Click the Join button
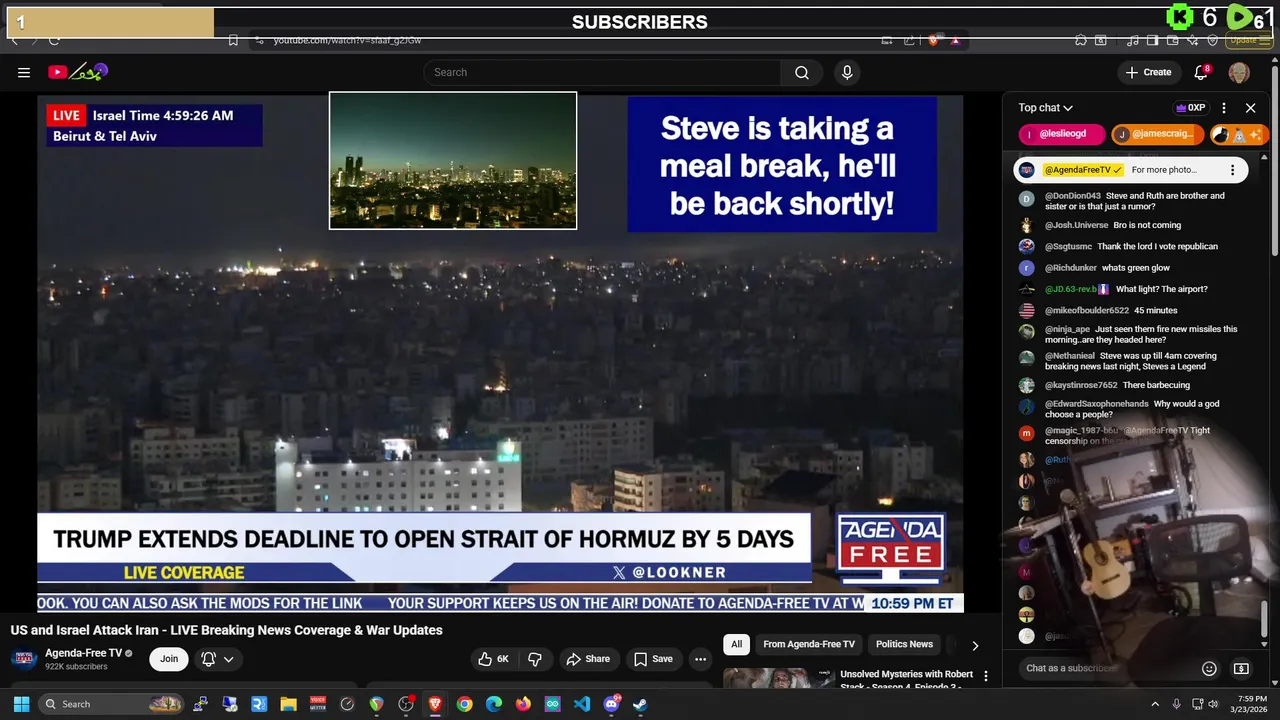1280x720 pixels. point(169,659)
